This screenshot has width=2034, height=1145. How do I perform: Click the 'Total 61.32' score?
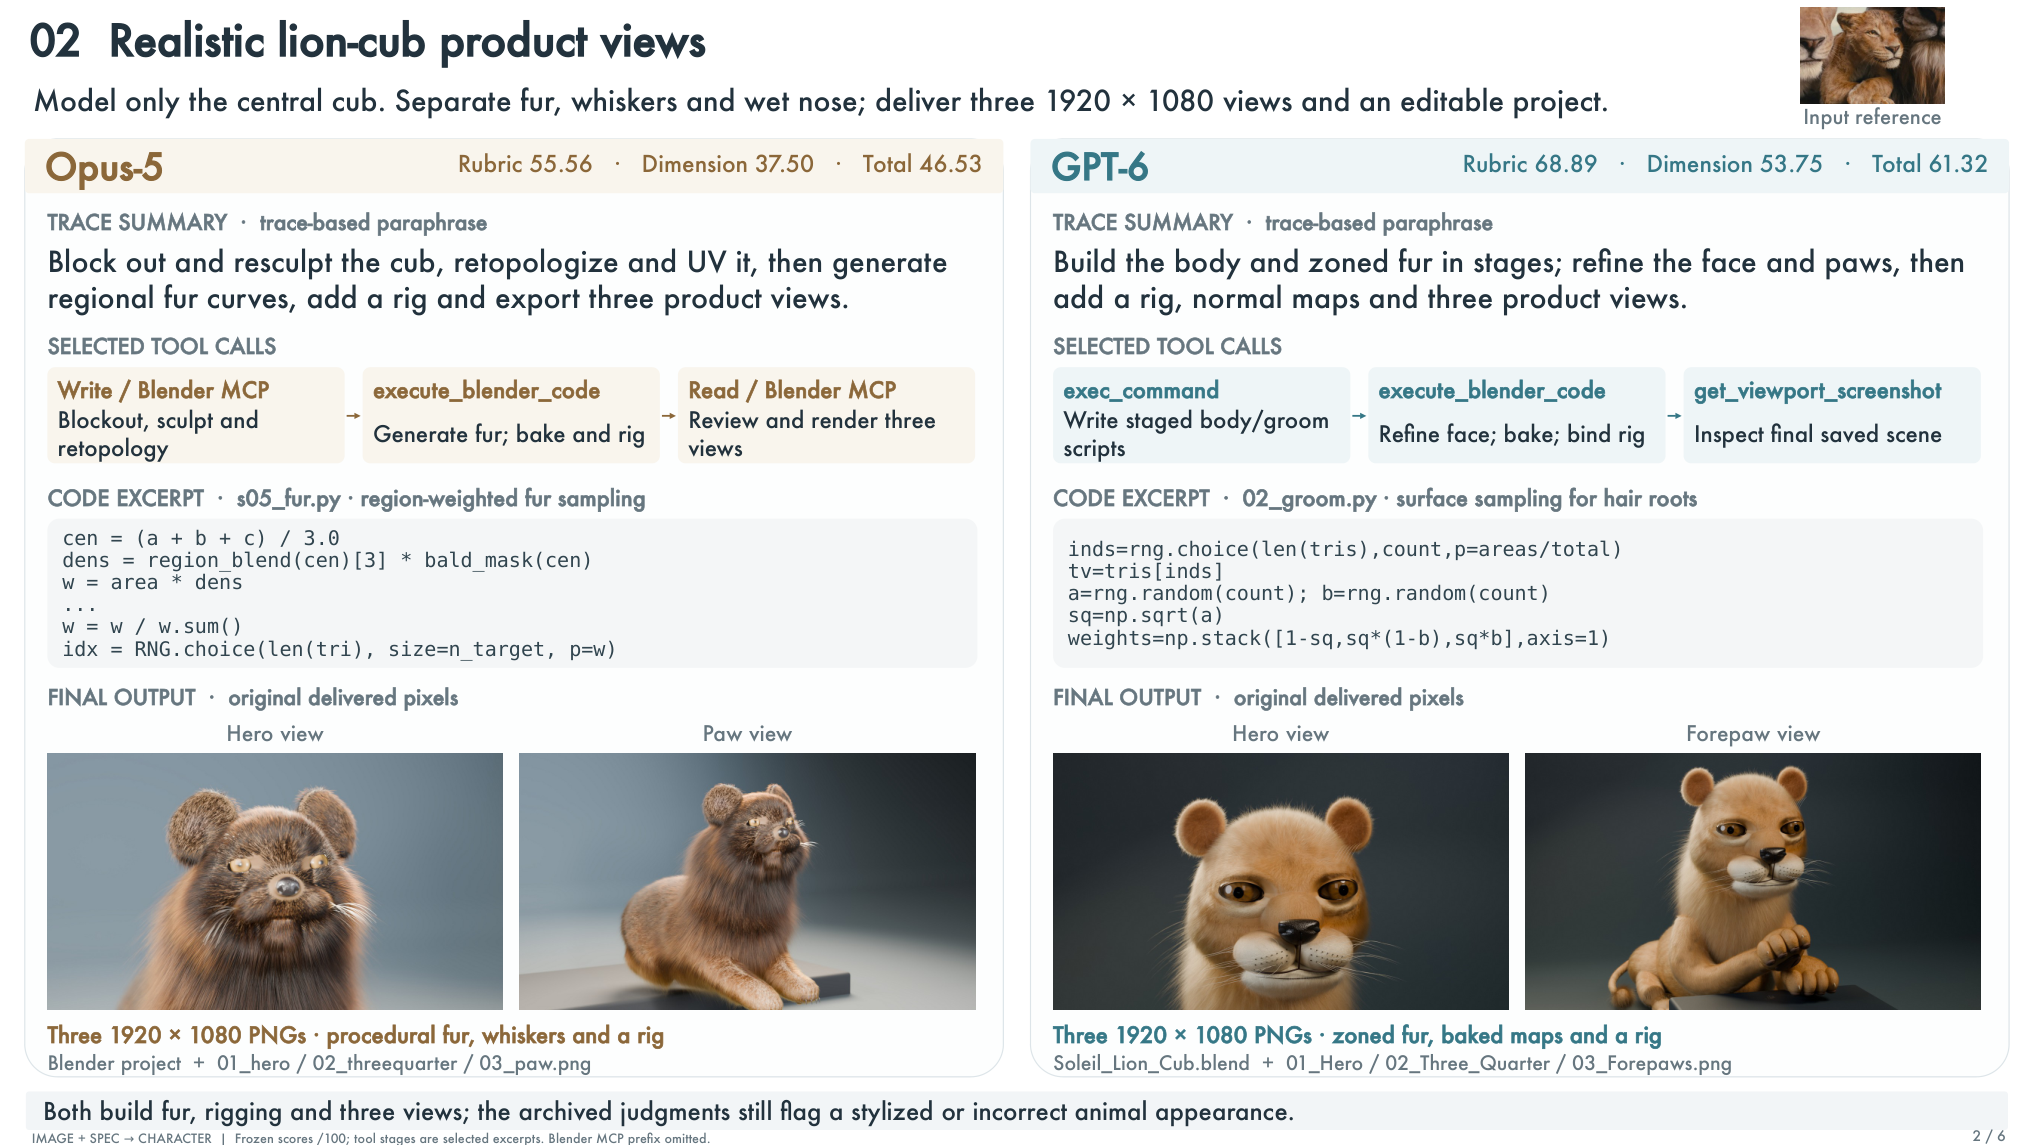point(1930,164)
